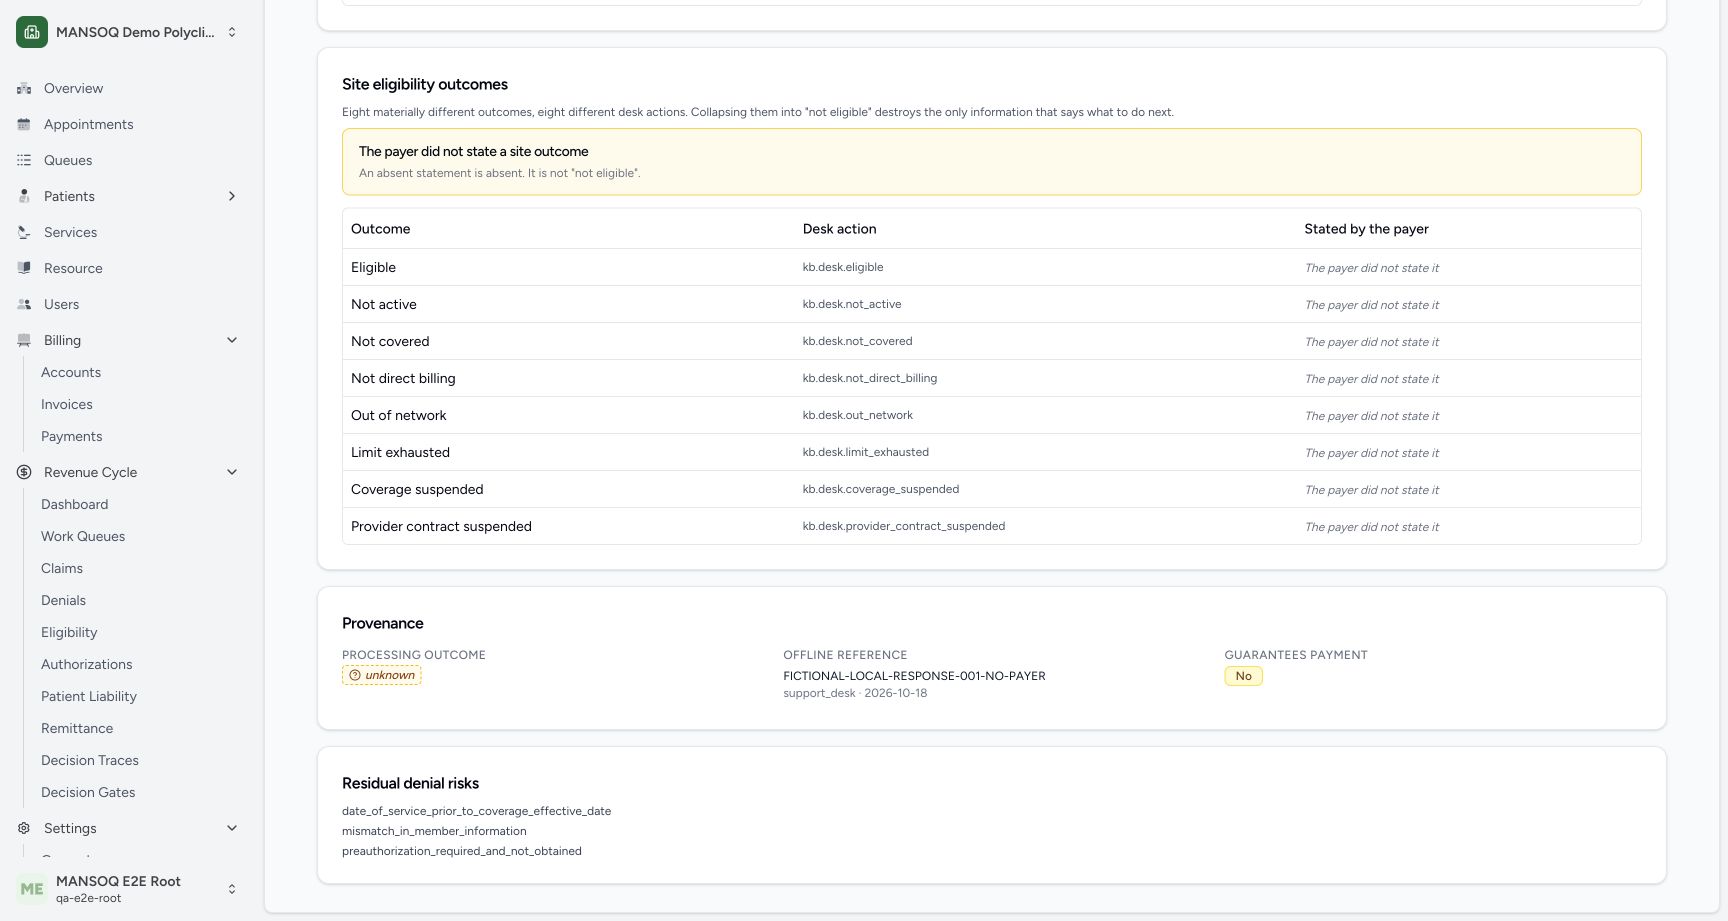The height and width of the screenshot is (921, 1728).
Task: Open Invoices under Billing
Action: pyautogui.click(x=67, y=404)
